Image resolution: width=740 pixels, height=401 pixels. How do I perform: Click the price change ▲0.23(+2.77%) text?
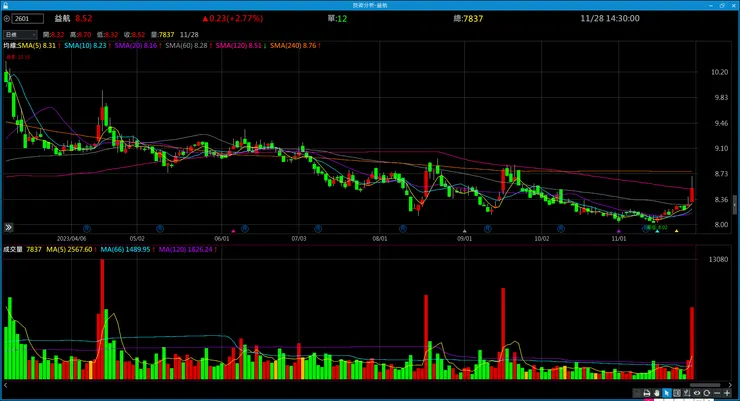(x=233, y=18)
